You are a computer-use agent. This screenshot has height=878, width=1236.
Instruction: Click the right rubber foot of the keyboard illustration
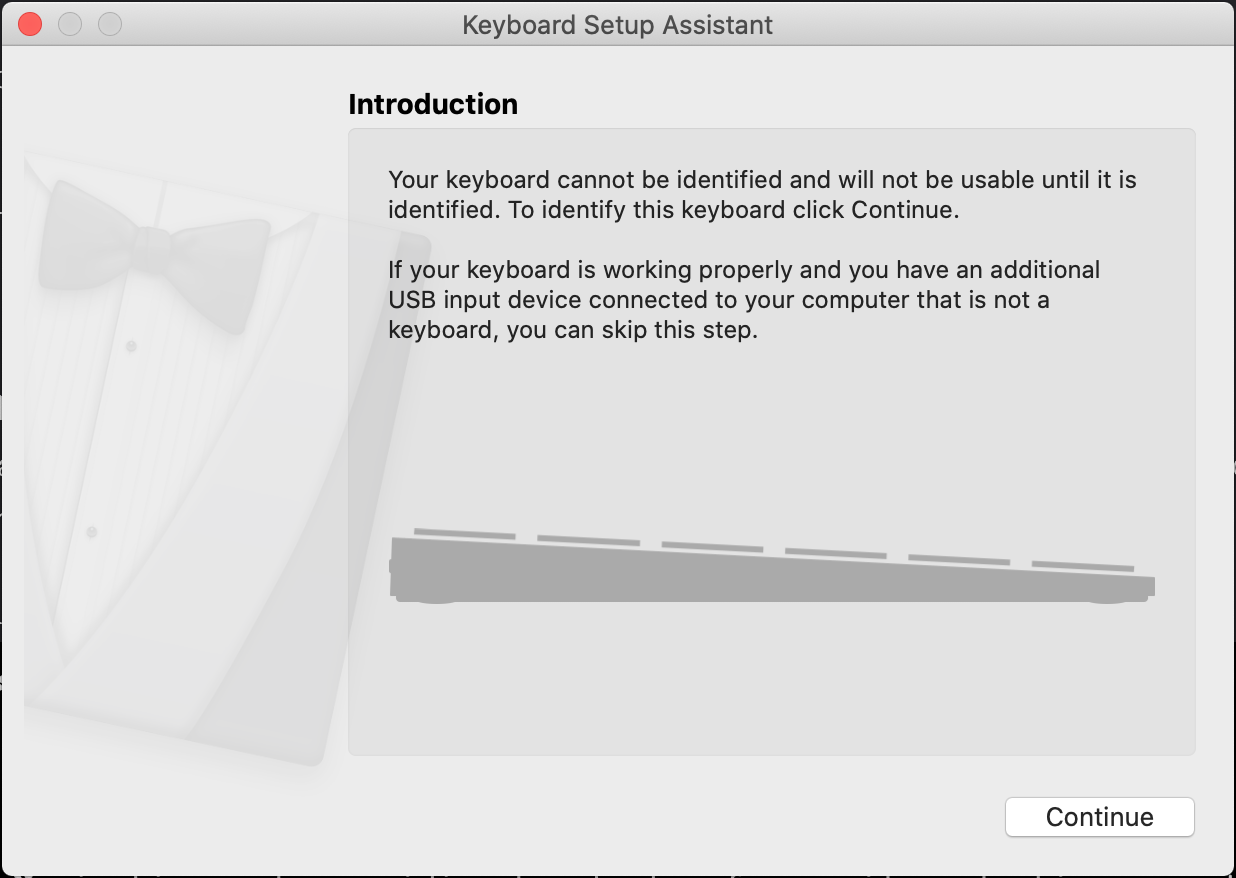[x=1115, y=599]
